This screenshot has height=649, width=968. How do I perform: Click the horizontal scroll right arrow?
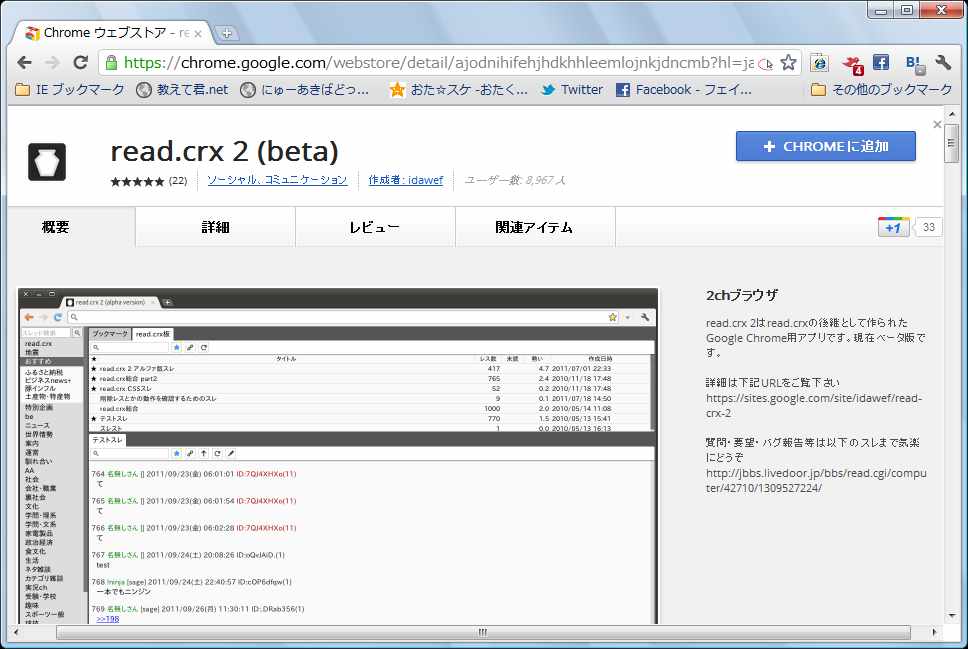pyautogui.click(x=934, y=632)
